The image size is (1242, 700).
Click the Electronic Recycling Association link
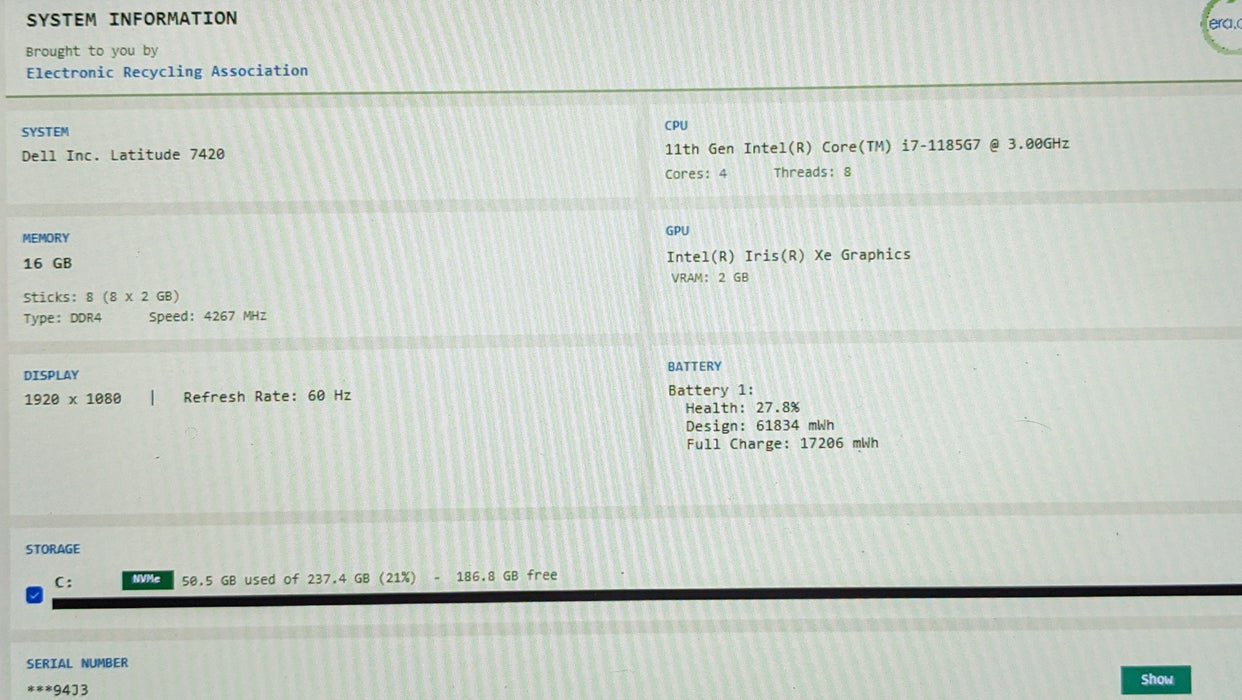167,72
